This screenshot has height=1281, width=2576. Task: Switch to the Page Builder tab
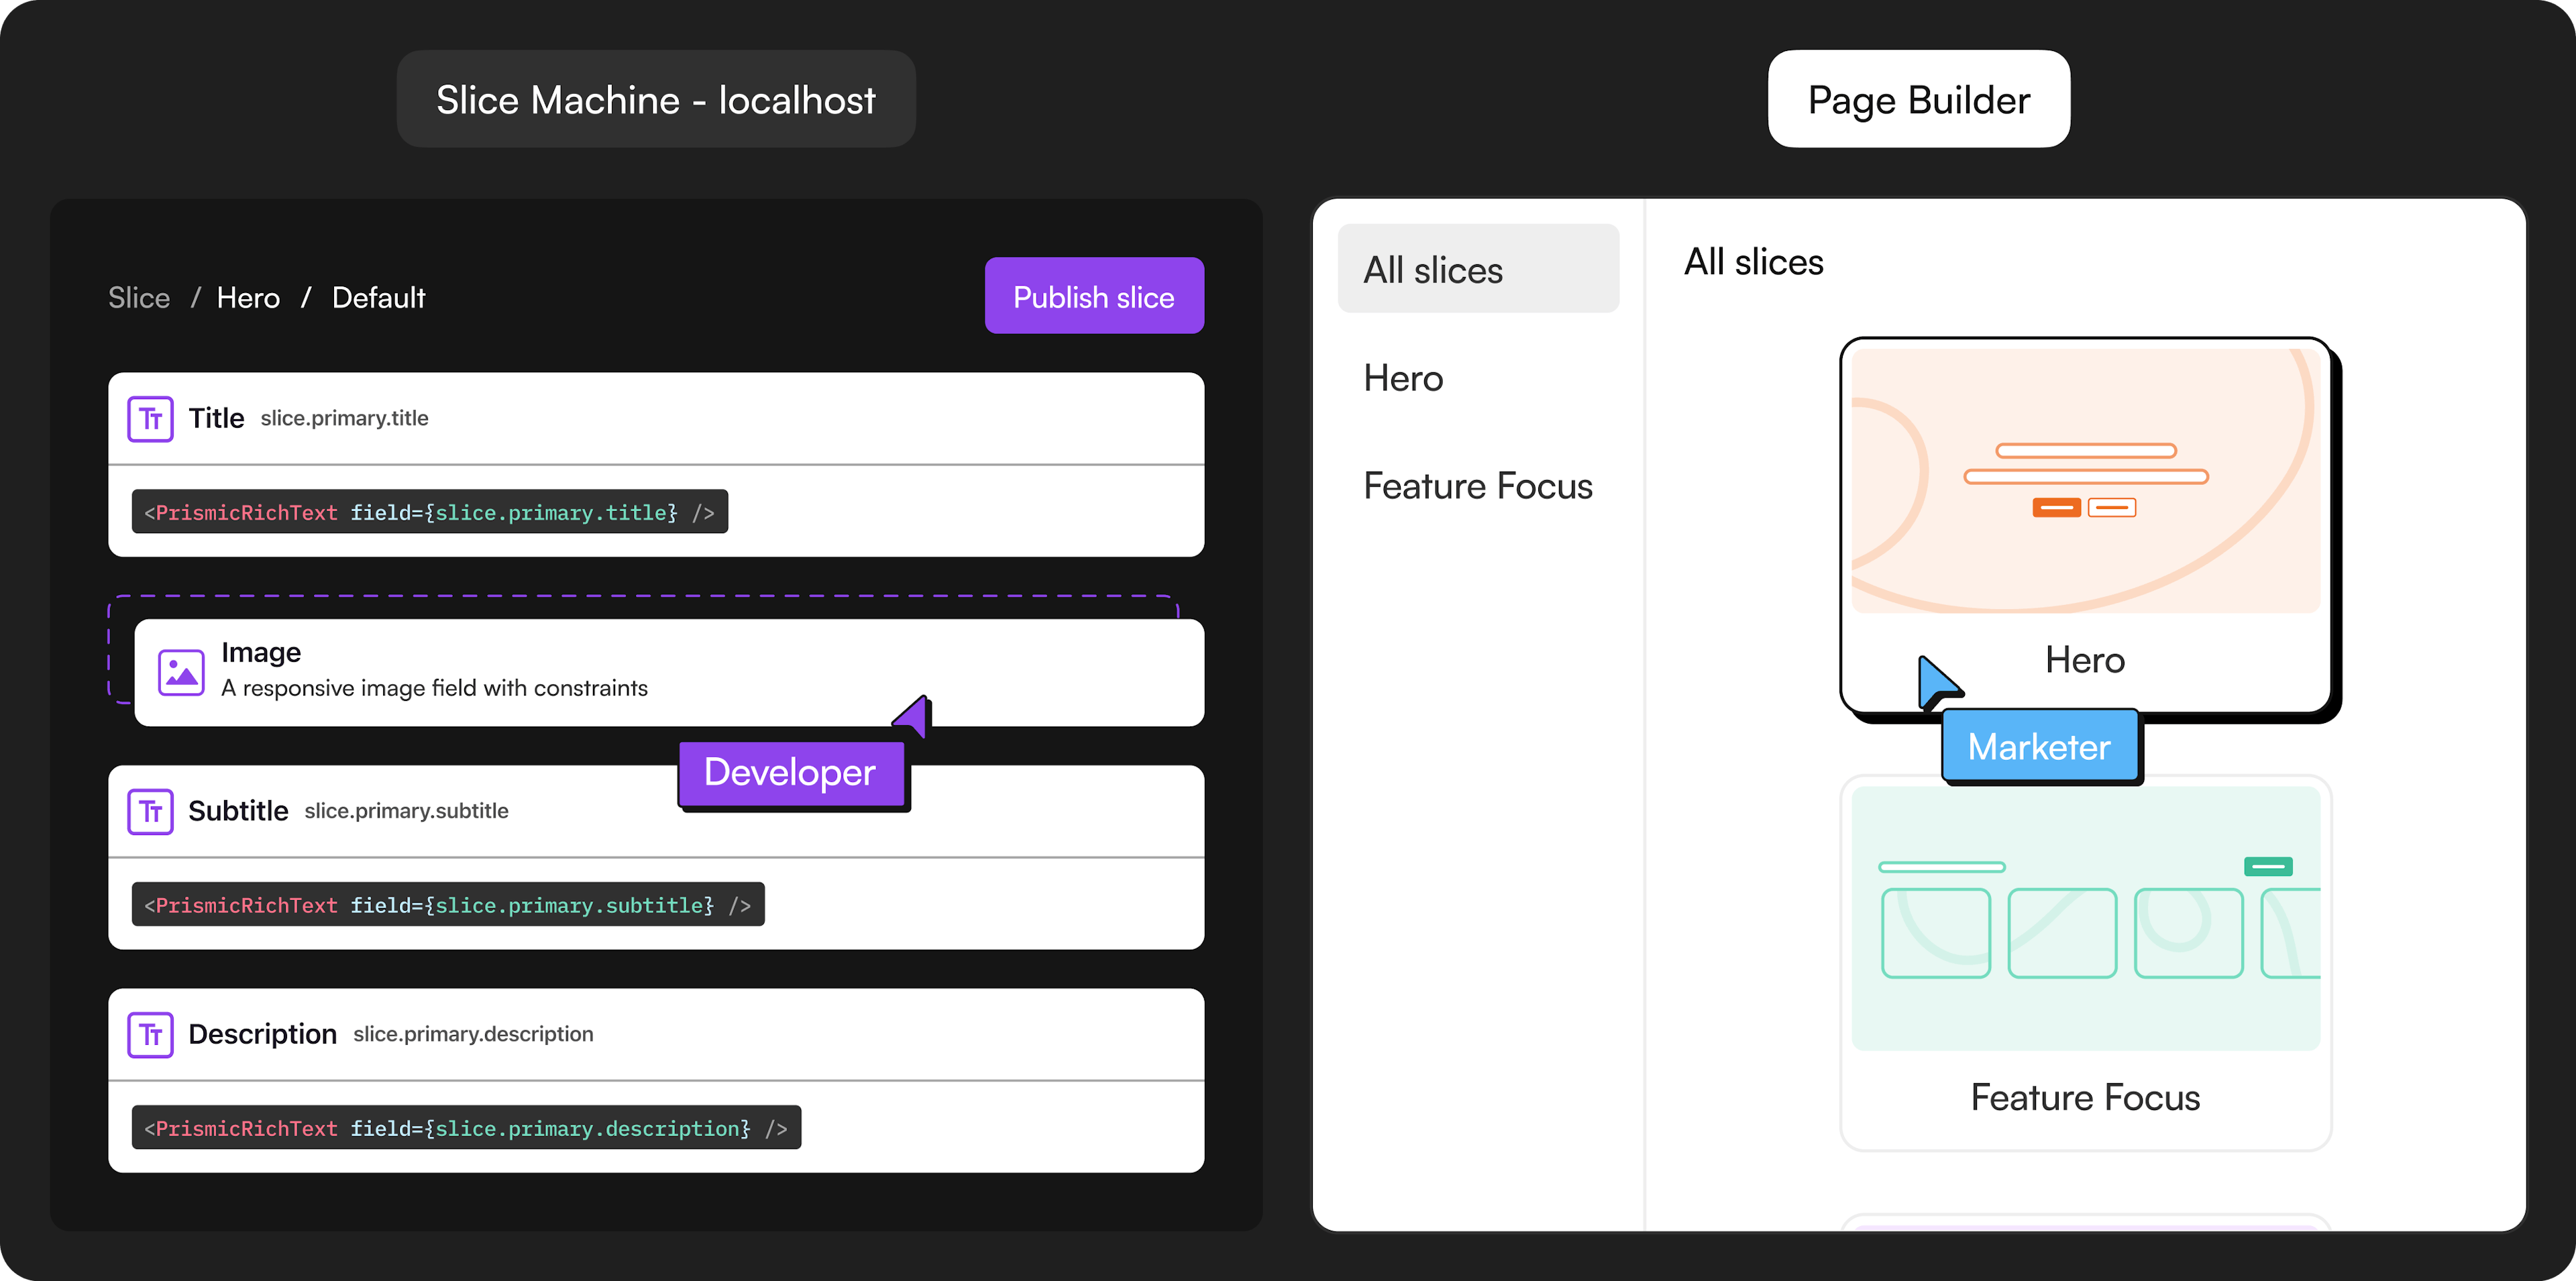point(1918,100)
